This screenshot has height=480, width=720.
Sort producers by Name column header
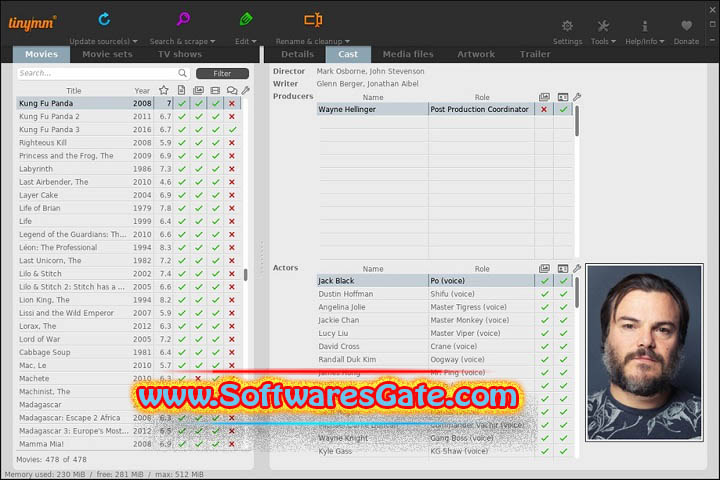pyautogui.click(x=373, y=97)
